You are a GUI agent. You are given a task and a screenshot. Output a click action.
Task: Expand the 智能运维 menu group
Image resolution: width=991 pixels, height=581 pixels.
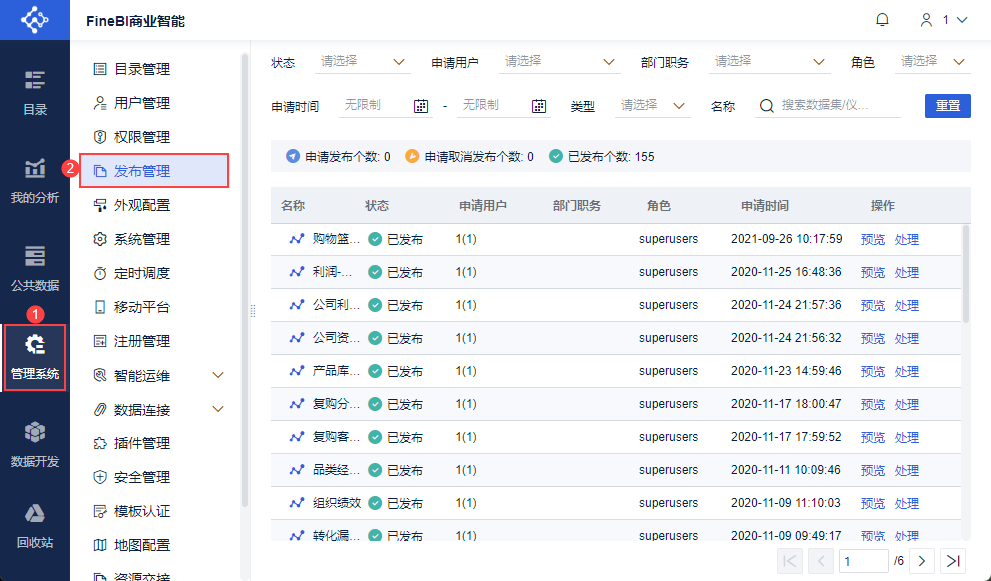[218, 376]
